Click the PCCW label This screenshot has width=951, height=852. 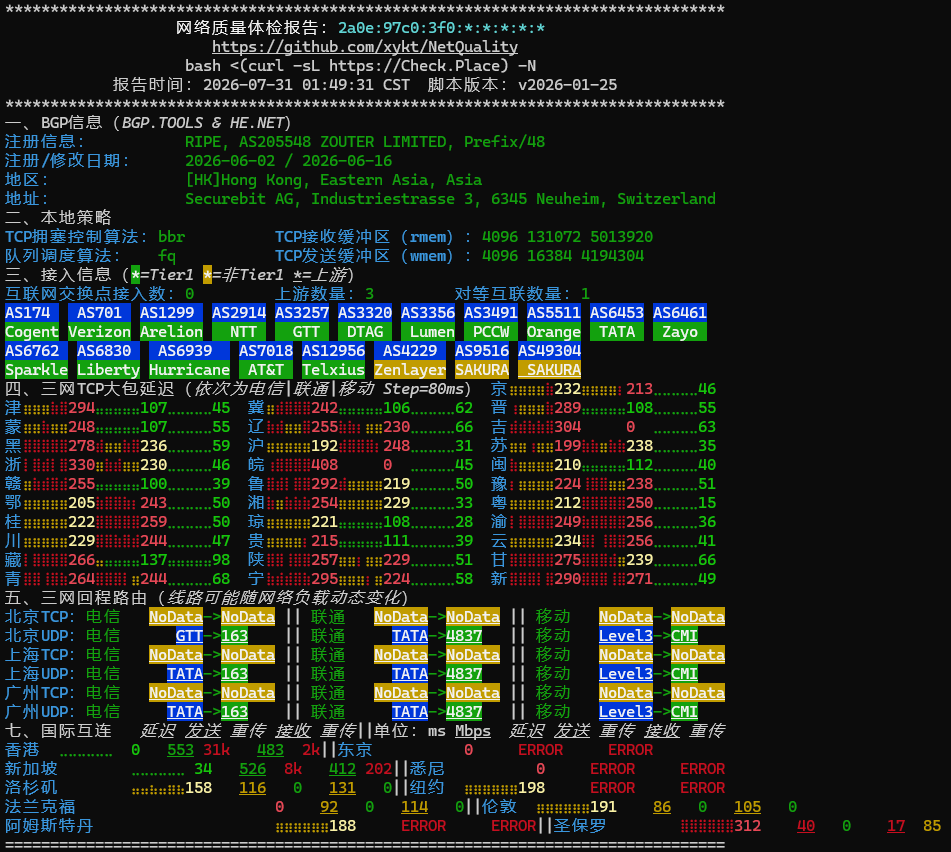coord(491,332)
